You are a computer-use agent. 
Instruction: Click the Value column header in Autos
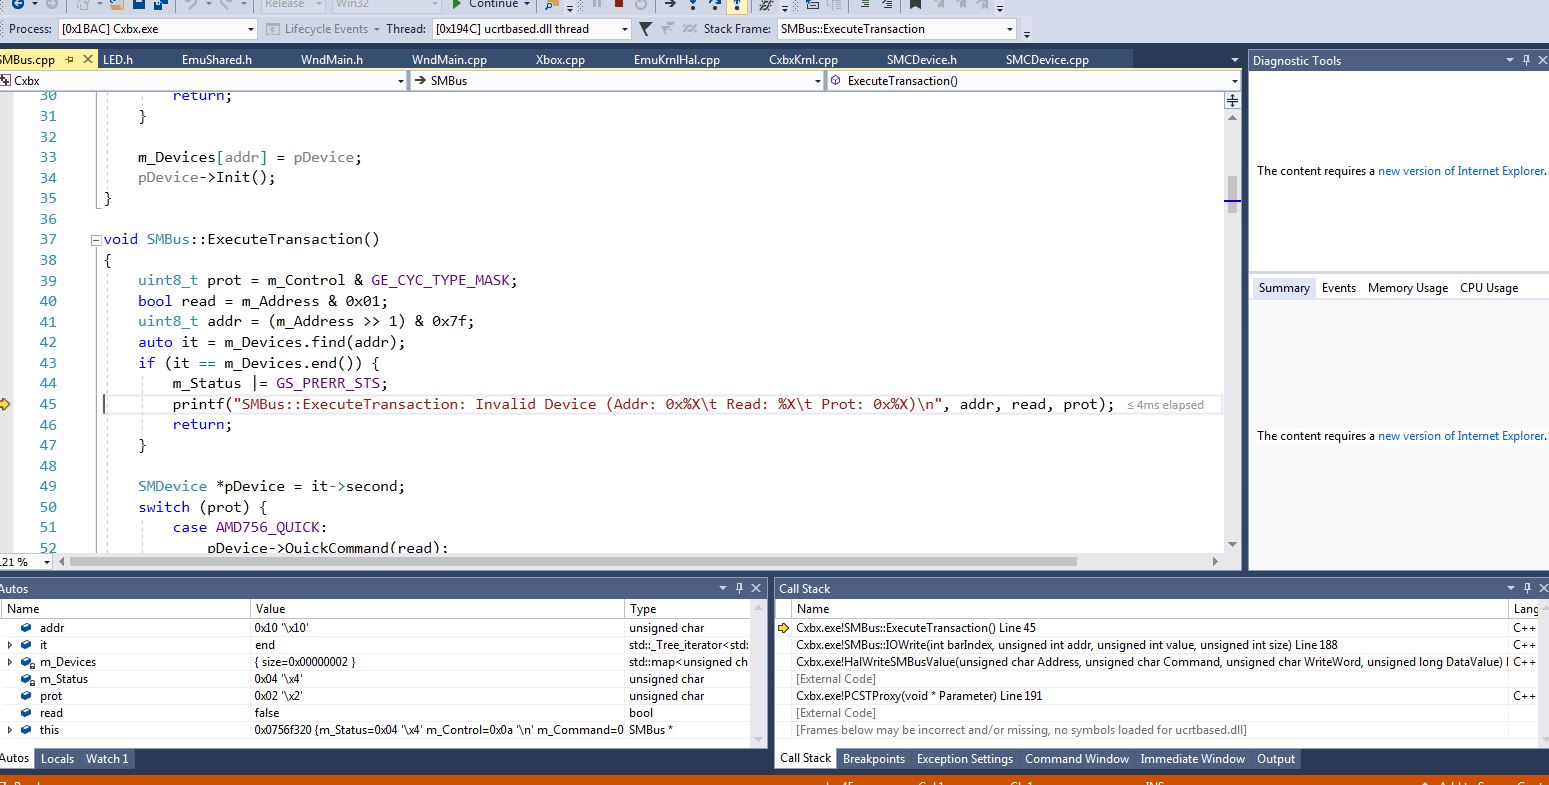[437, 609]
